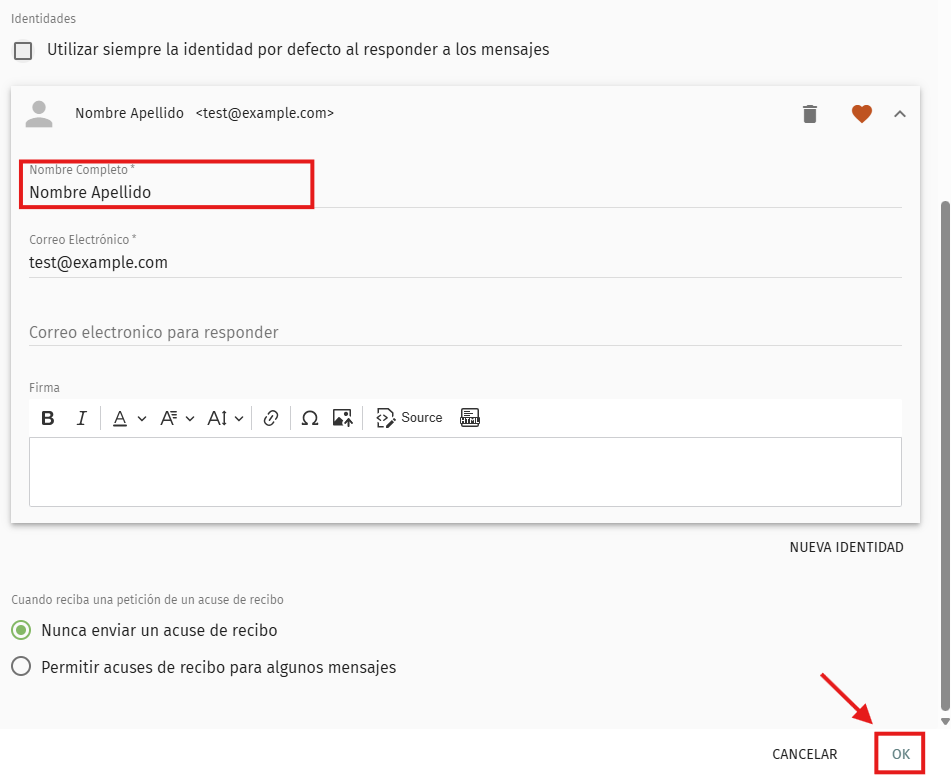Collapse the identity panel with the chevron
Viewport: 951px width, 777px height.
(x=900, y=114)
